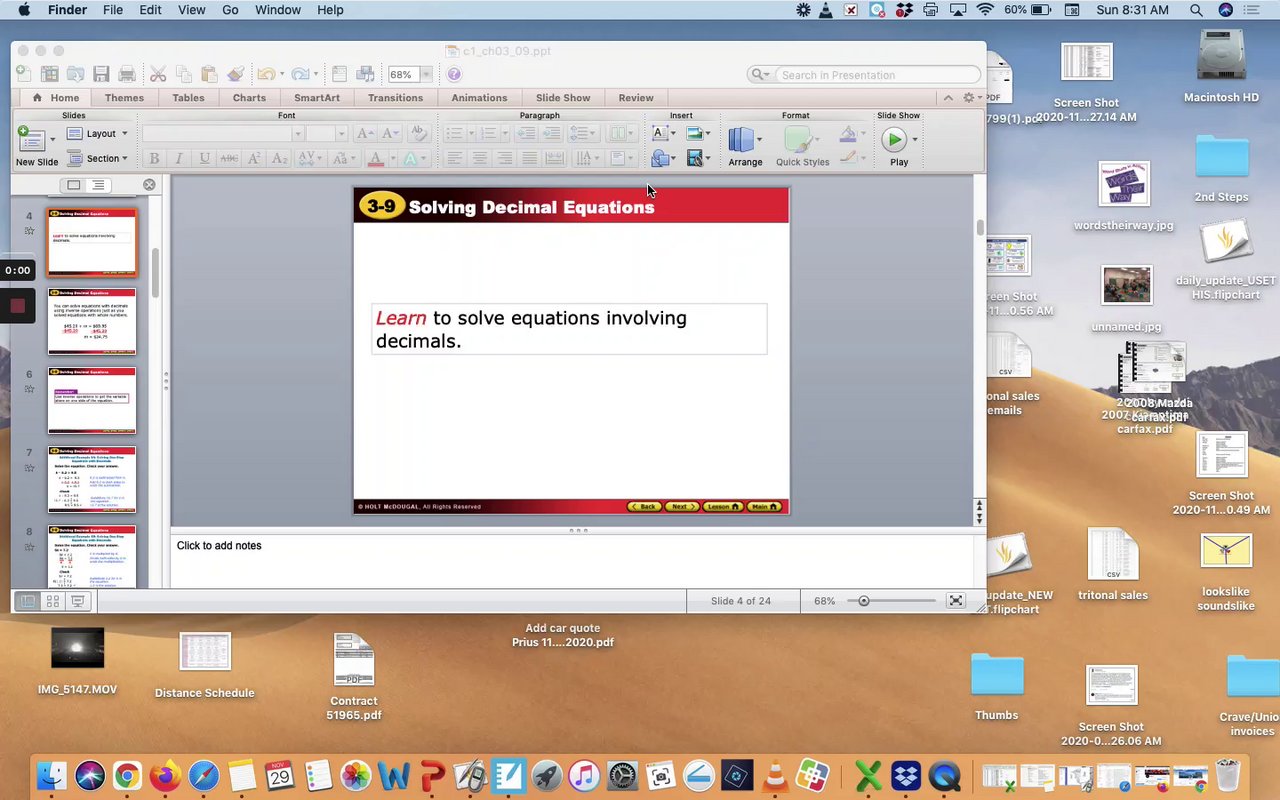Image resolution: width=1280 pixels, height=800 pixels.
Task: Click the Back button on the slide
Action: point(644,507)
